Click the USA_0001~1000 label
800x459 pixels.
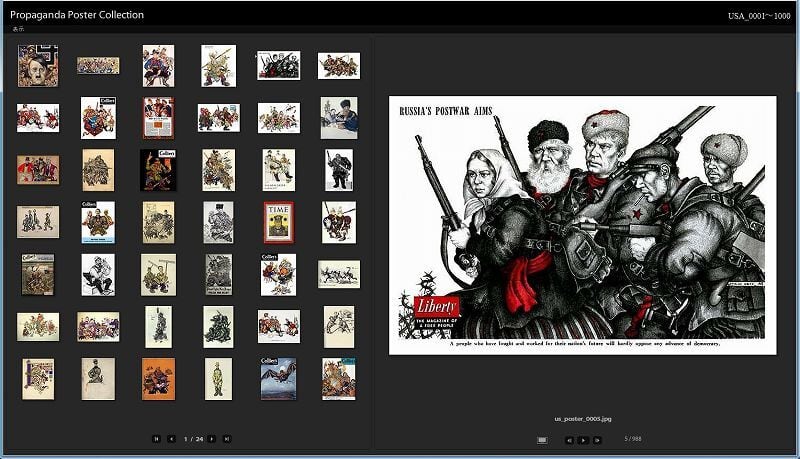pos(759,16)
